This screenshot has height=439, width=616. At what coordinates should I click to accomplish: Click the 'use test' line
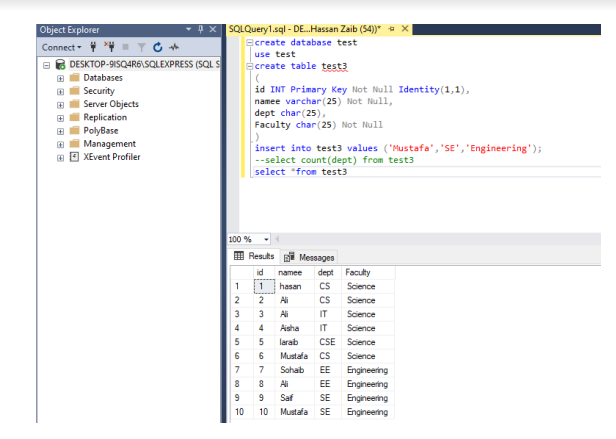coord(275,54)
